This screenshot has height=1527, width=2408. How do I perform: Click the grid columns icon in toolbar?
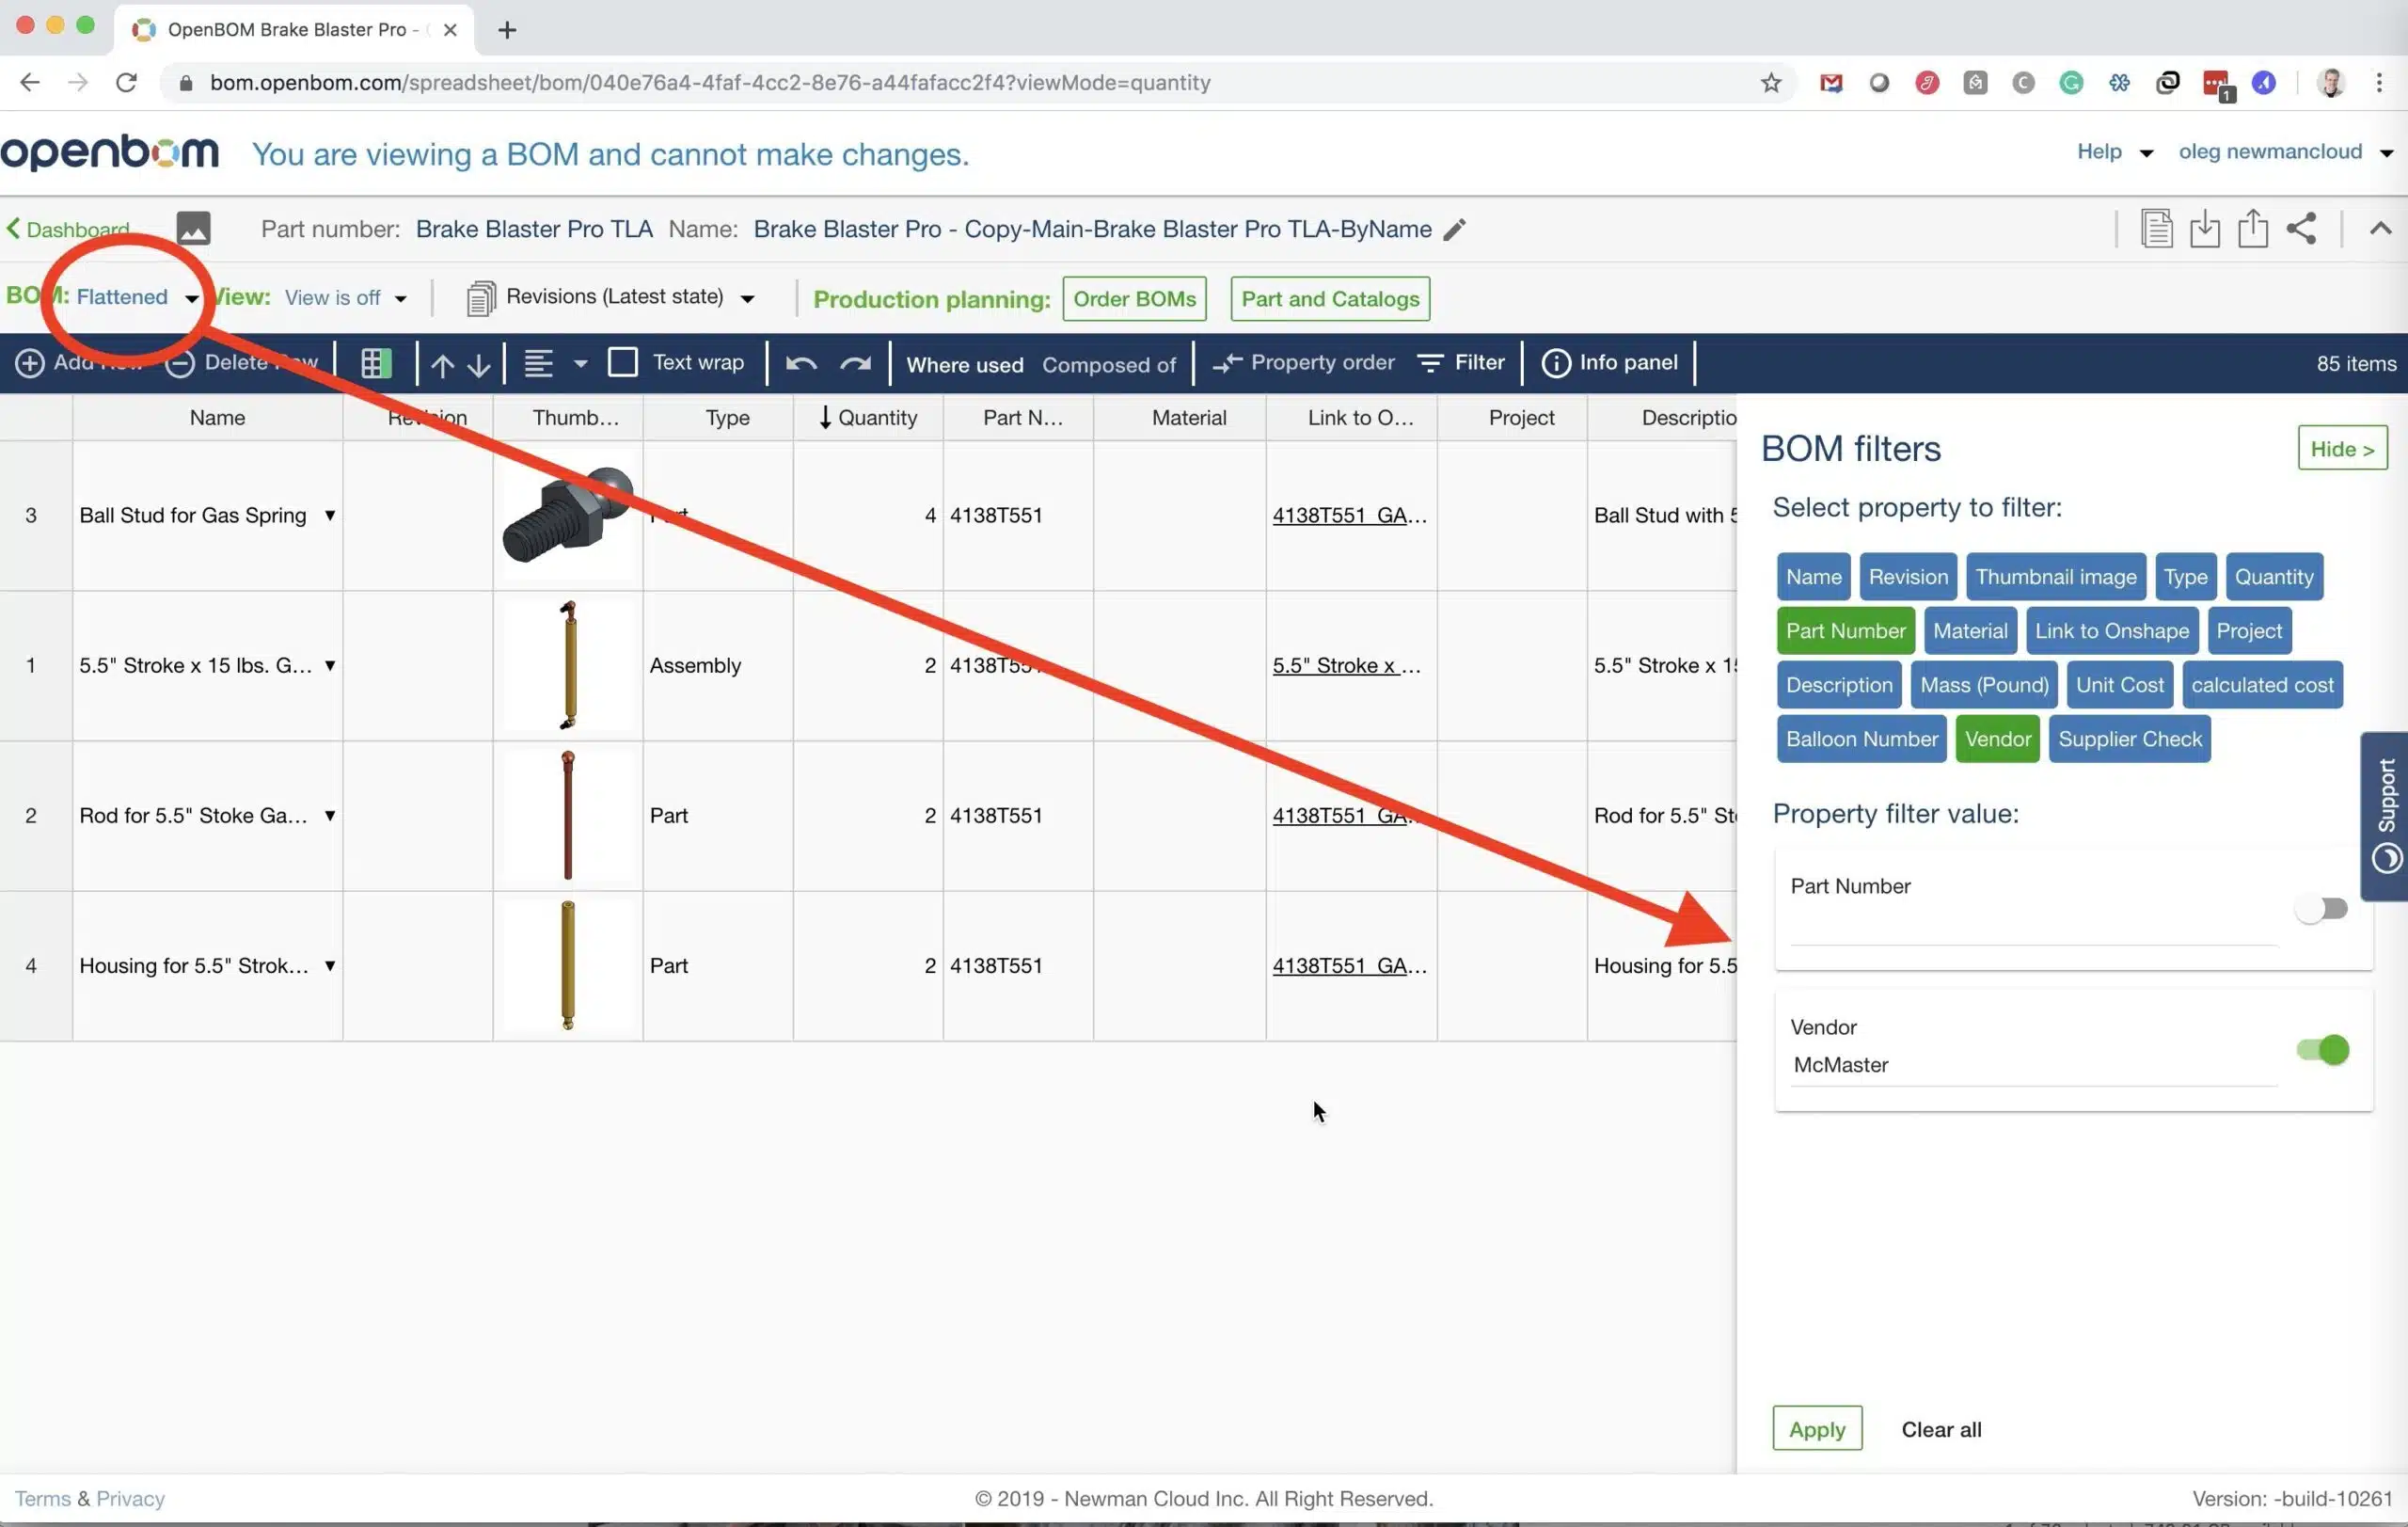(x=376, y=363)
